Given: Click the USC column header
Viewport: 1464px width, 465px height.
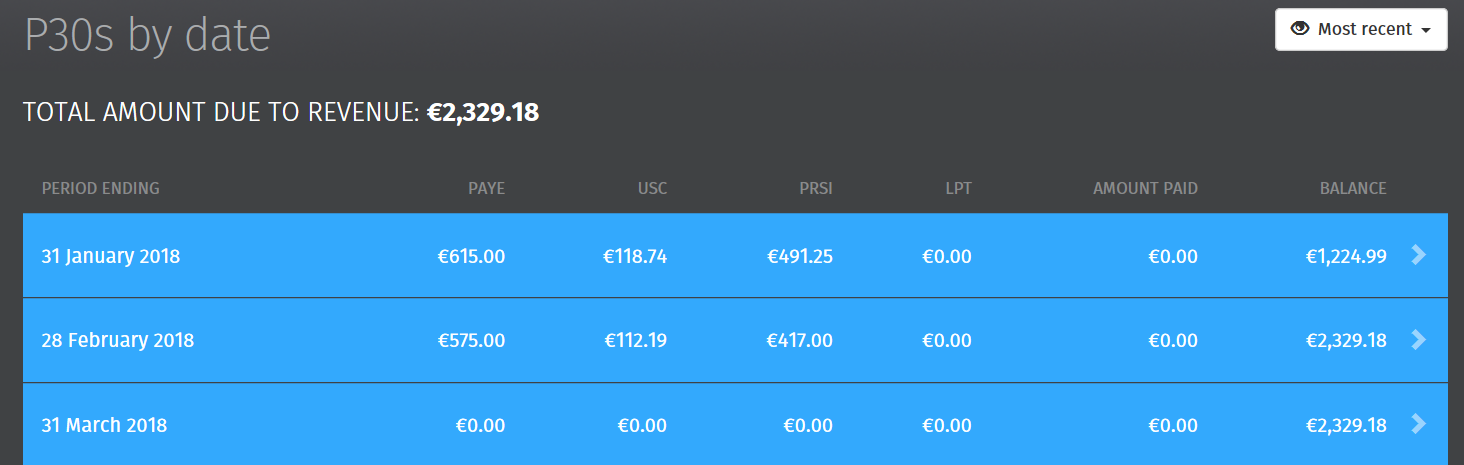Looking at the screenshot, I should [652, 188].
